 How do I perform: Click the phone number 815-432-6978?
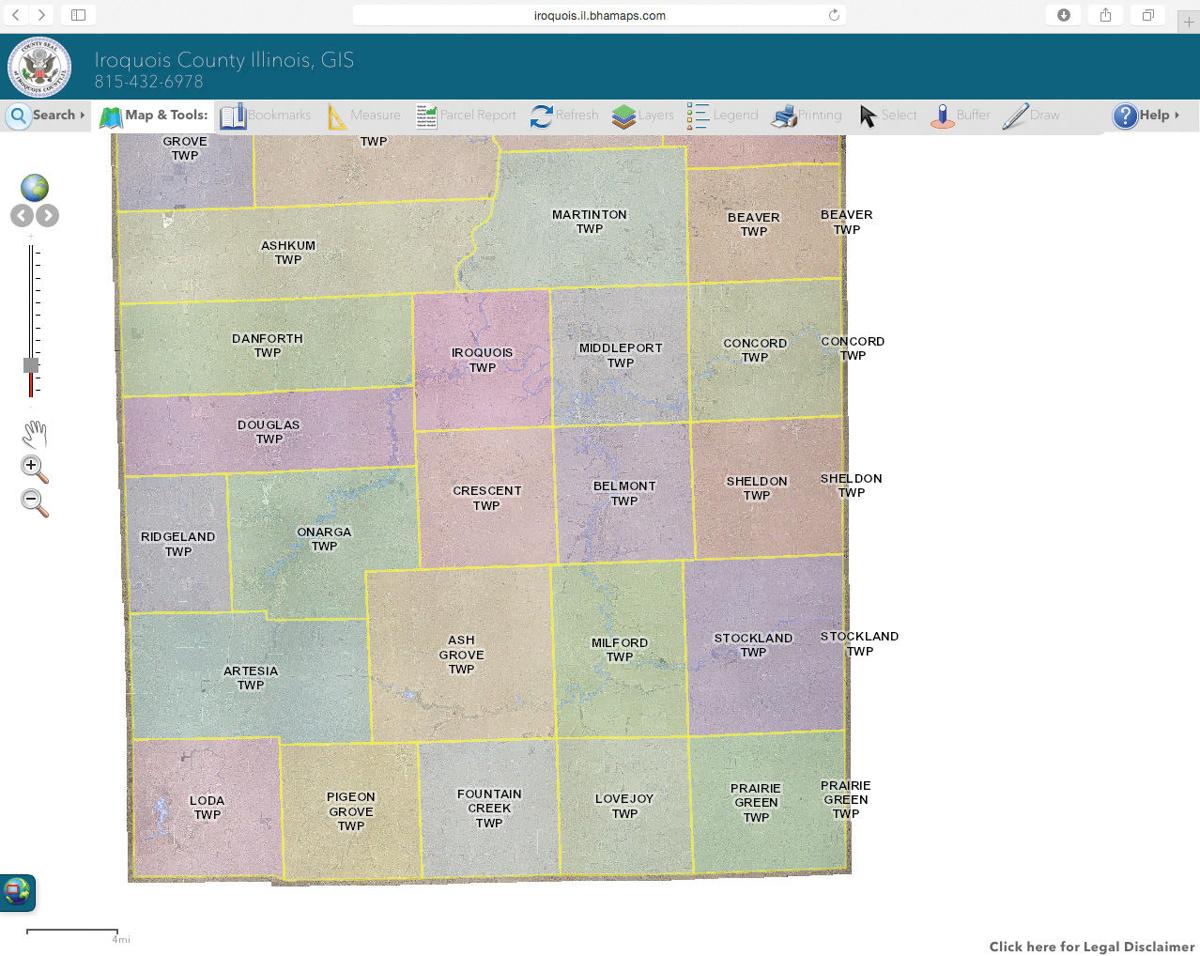coord(149,82)
